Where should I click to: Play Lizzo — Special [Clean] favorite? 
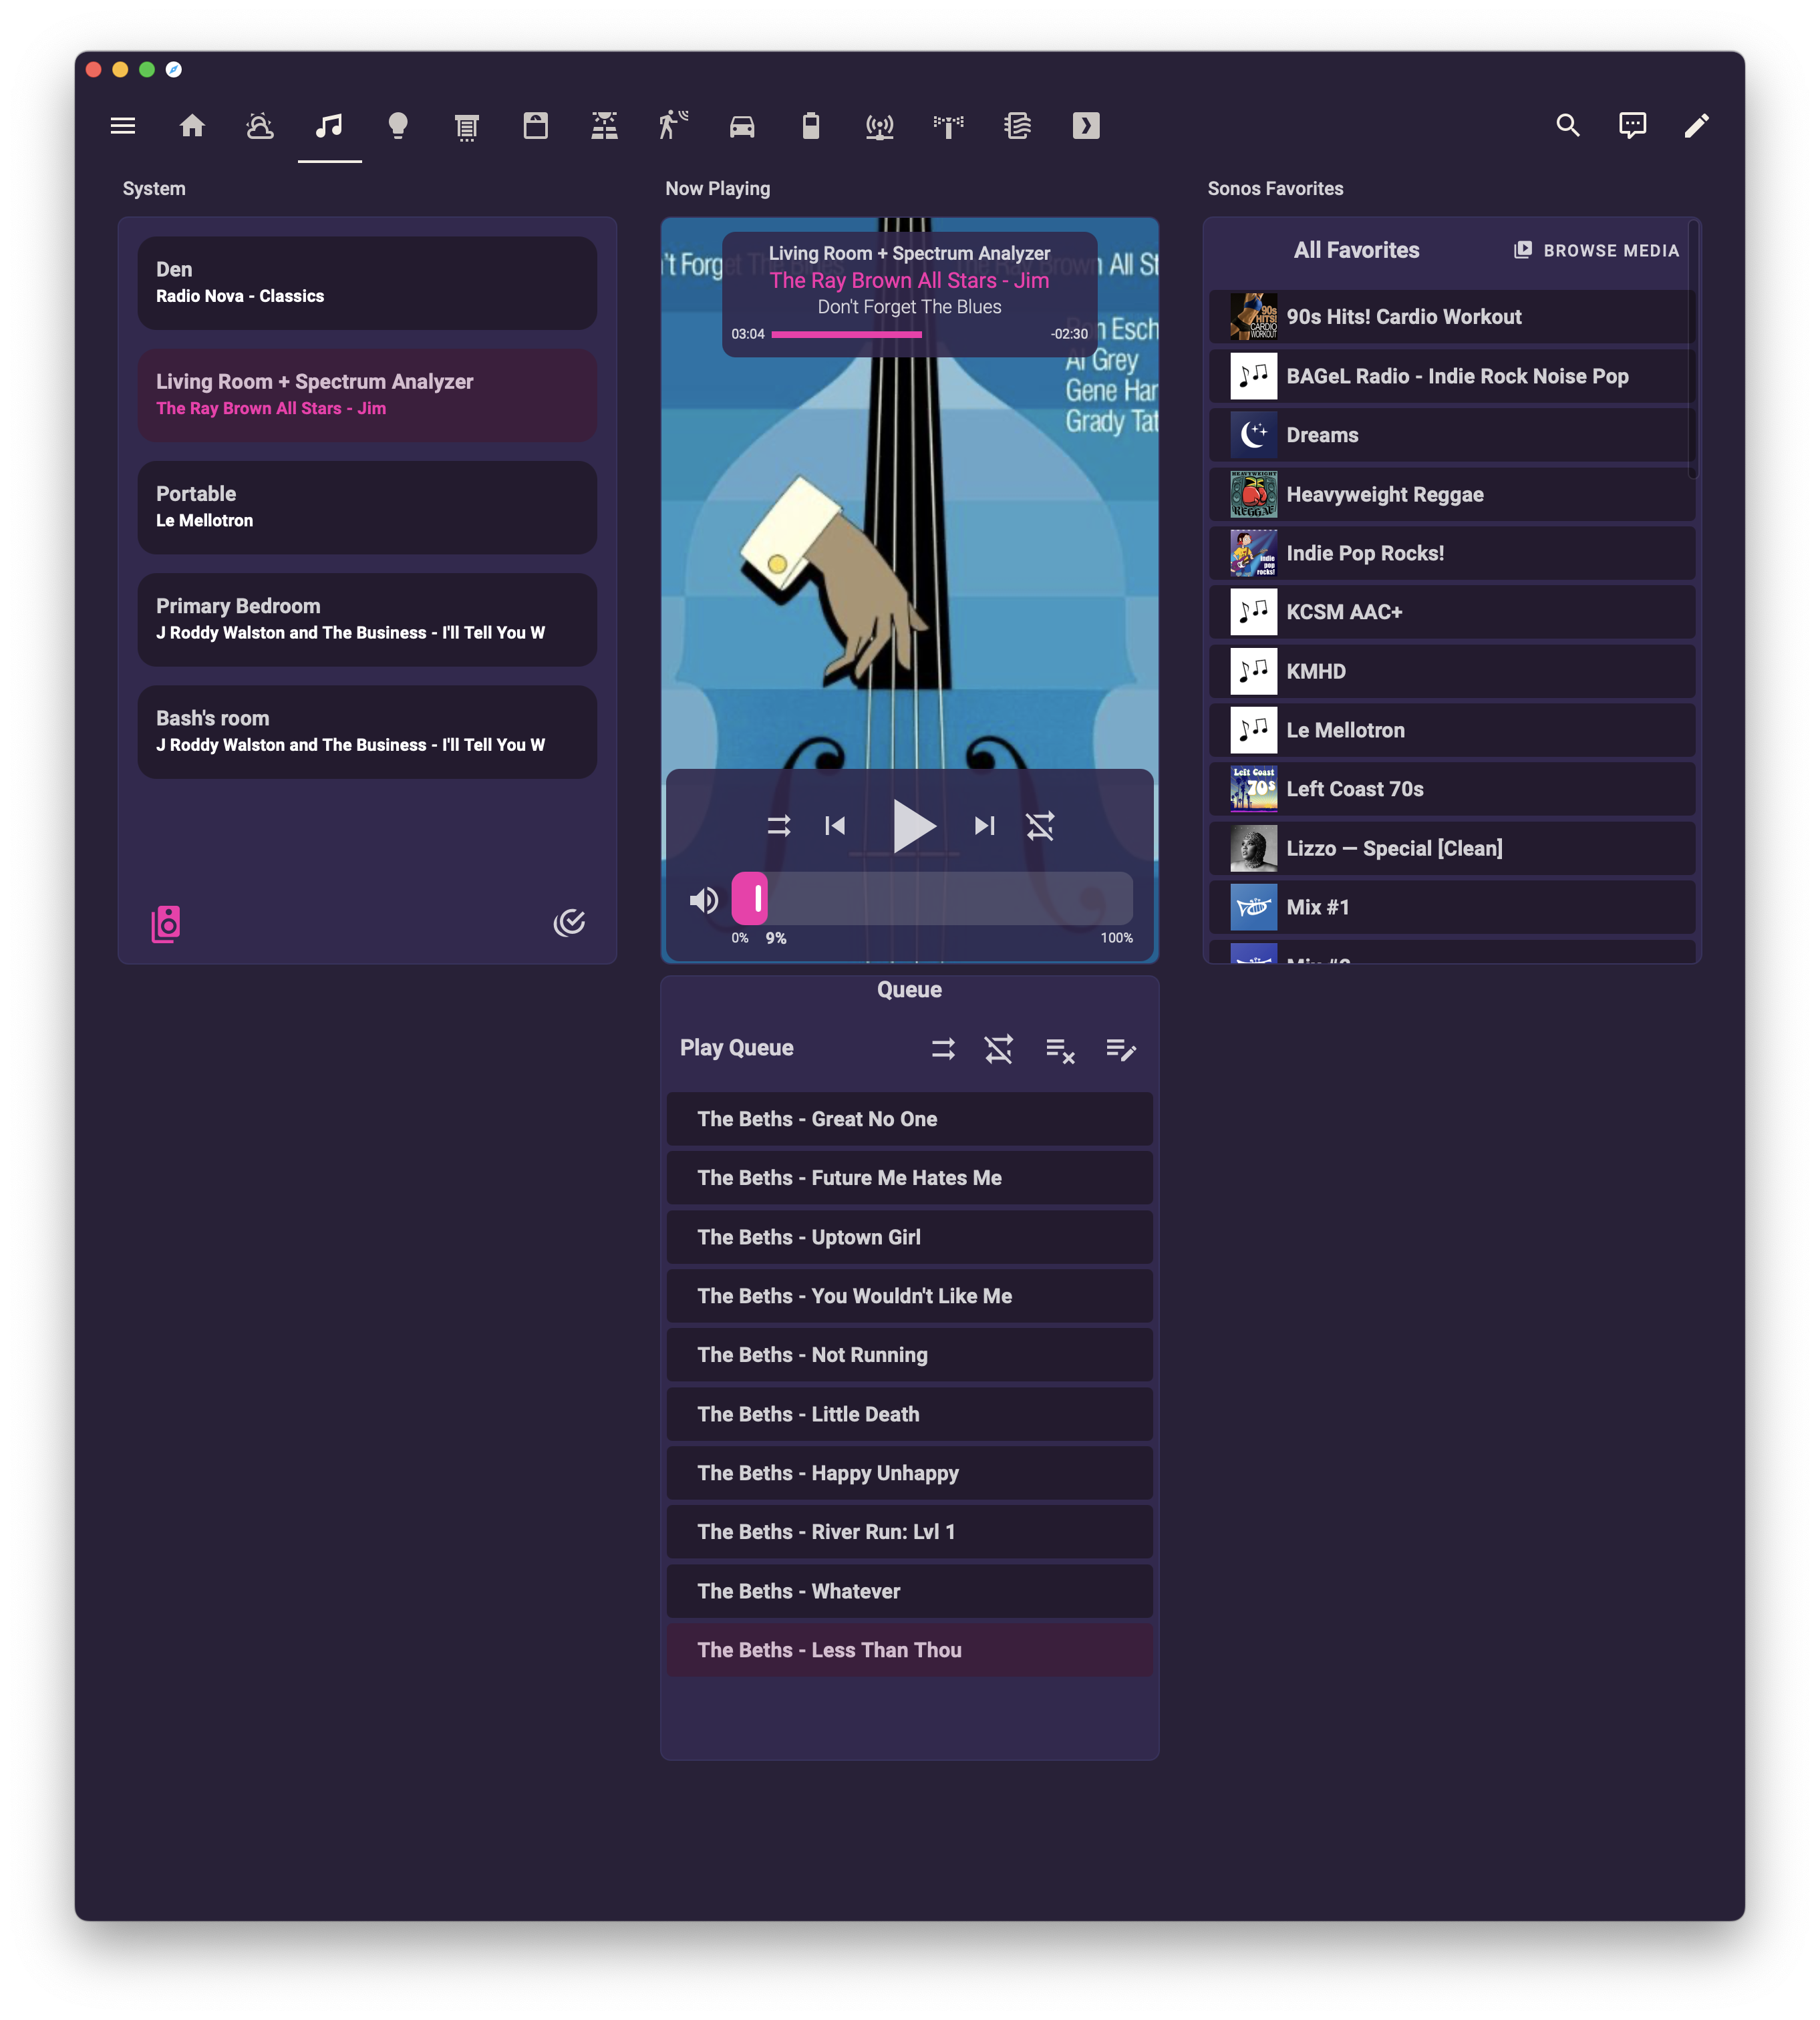[1452, 848]
